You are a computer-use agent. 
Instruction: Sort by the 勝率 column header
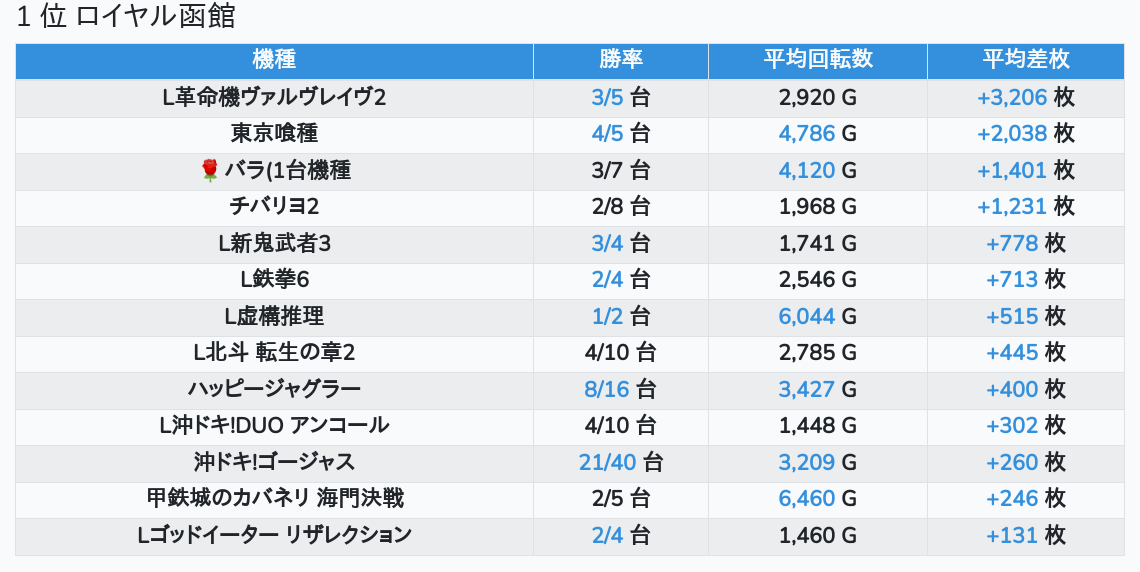620,60
